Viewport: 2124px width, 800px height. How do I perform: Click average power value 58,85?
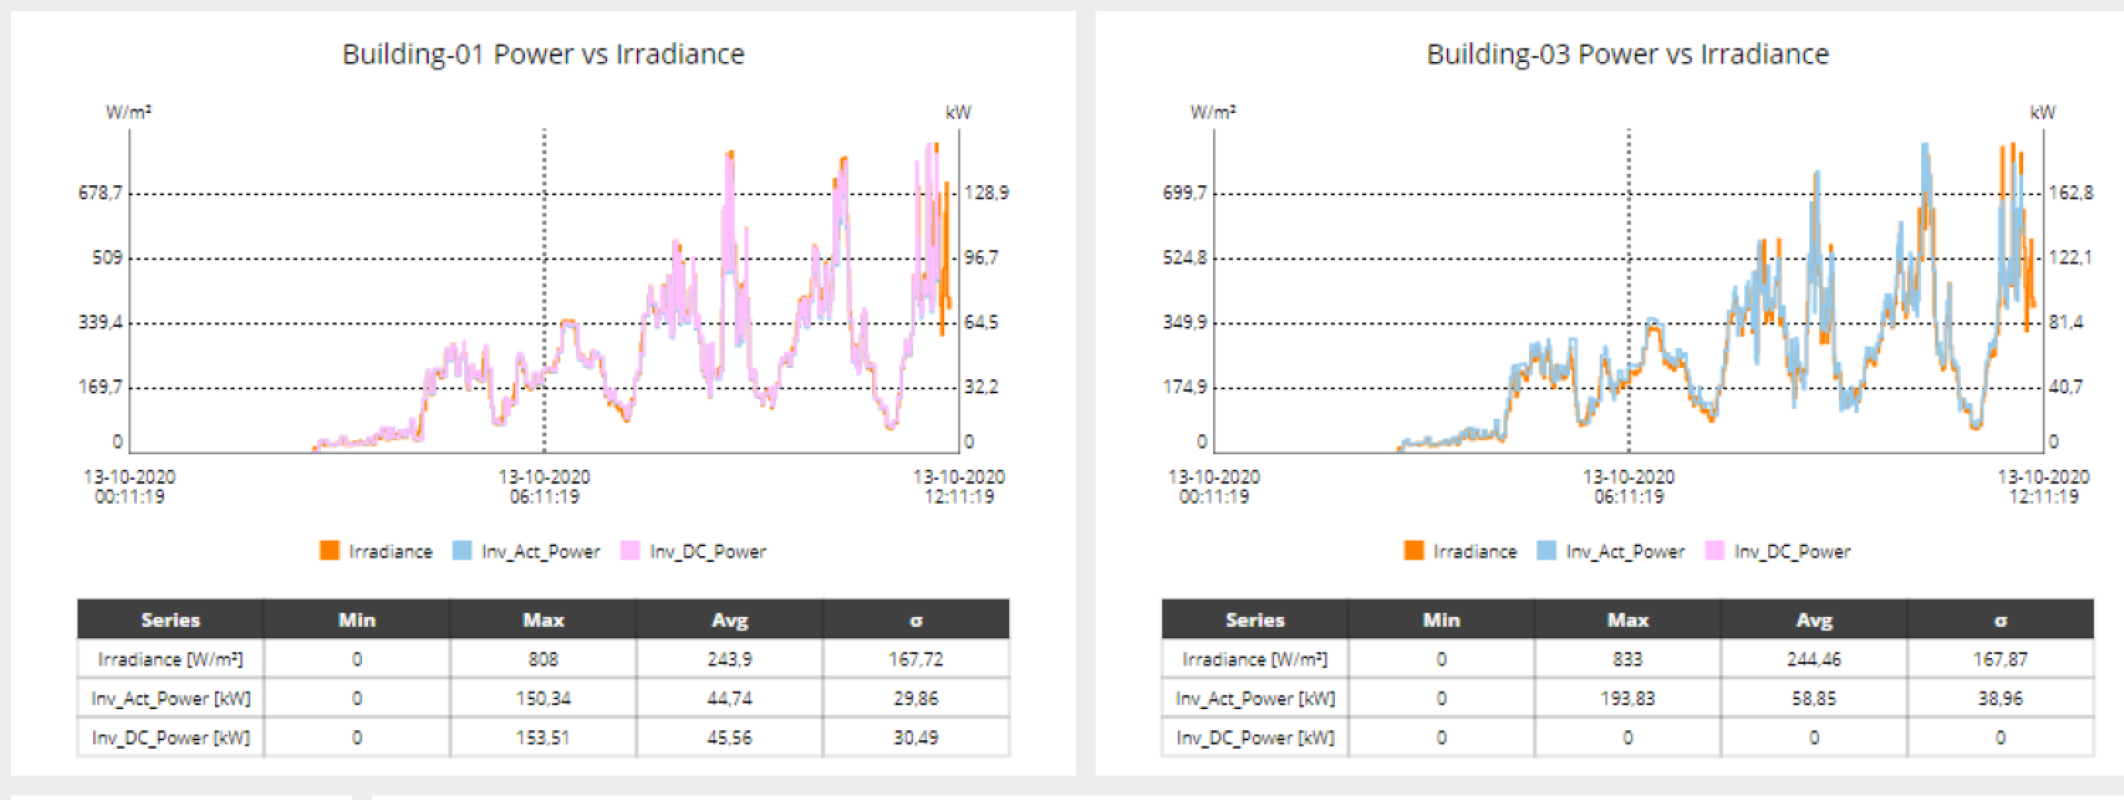coord(1814,698)
